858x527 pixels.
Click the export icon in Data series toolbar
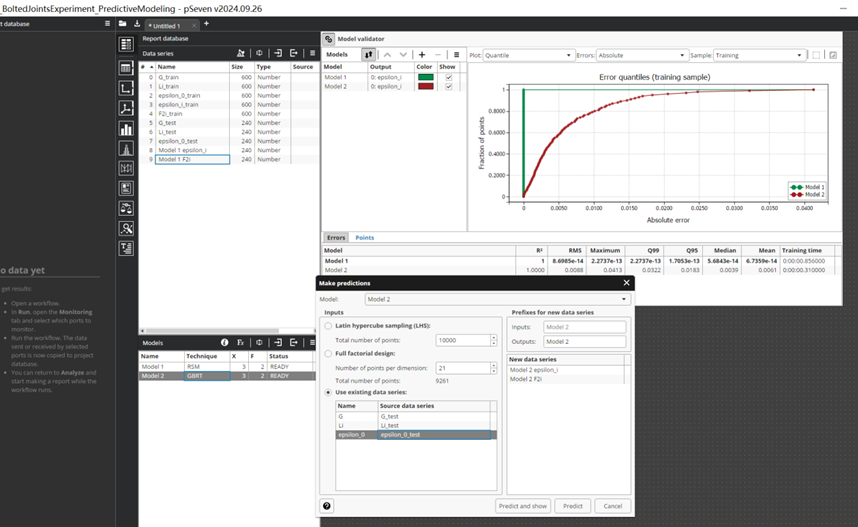pyautogui.click(x=294, y=53)
